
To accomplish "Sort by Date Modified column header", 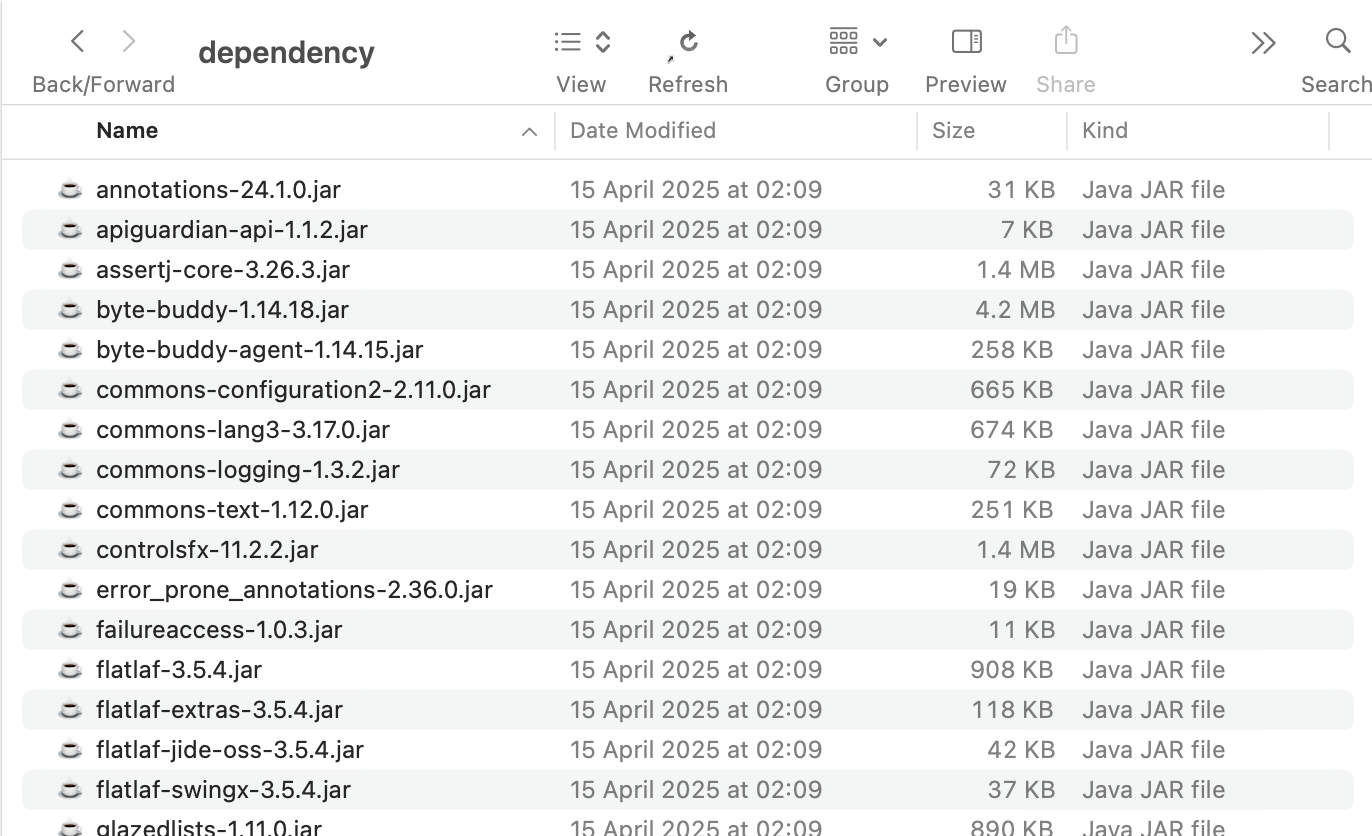I will (643, 131).
